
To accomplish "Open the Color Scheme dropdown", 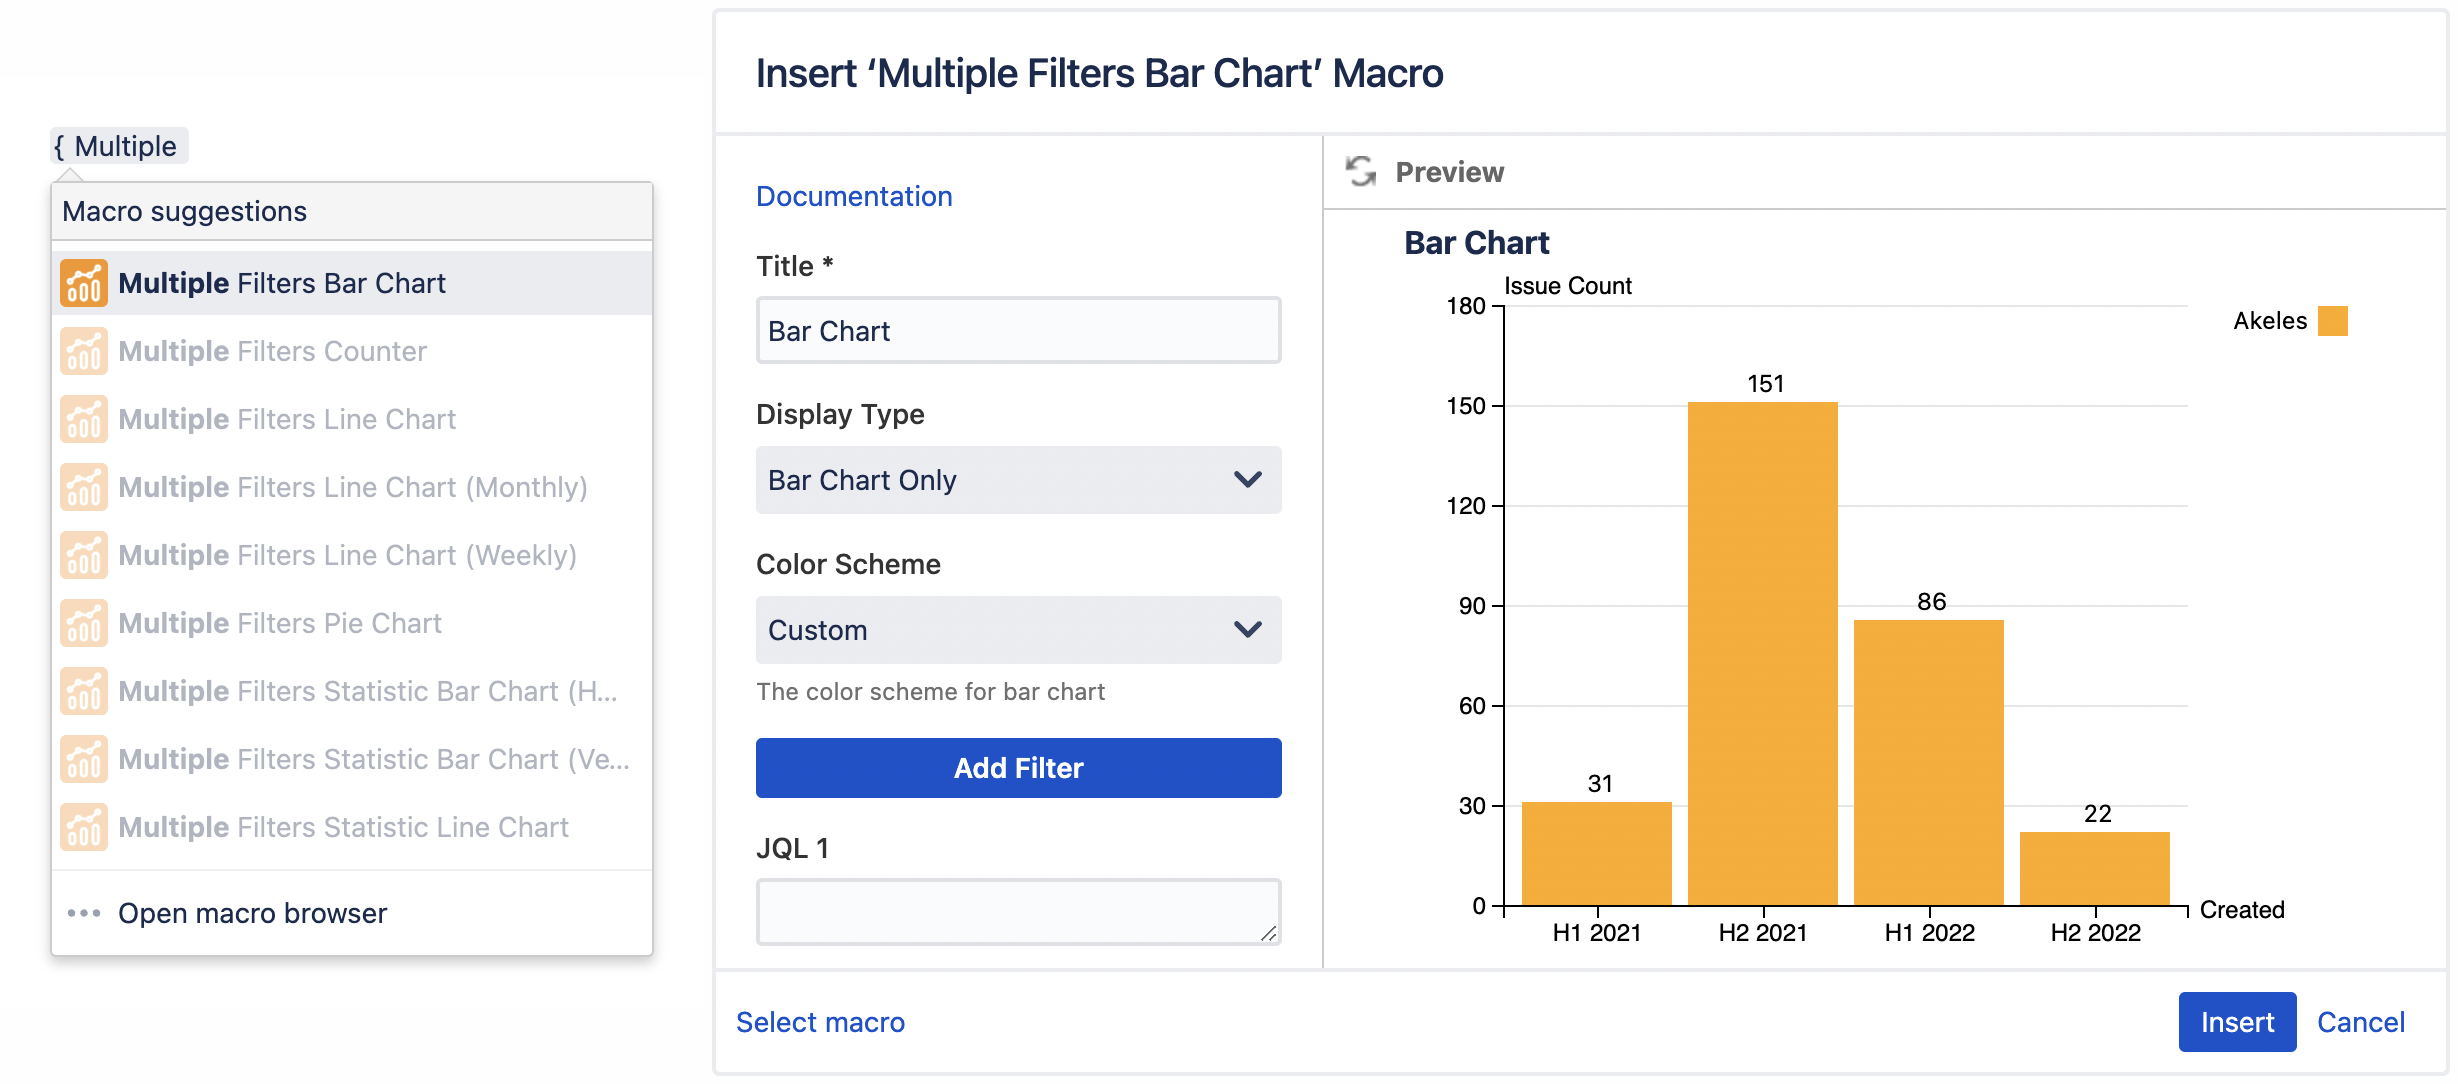I will (x=1017, y=630).
